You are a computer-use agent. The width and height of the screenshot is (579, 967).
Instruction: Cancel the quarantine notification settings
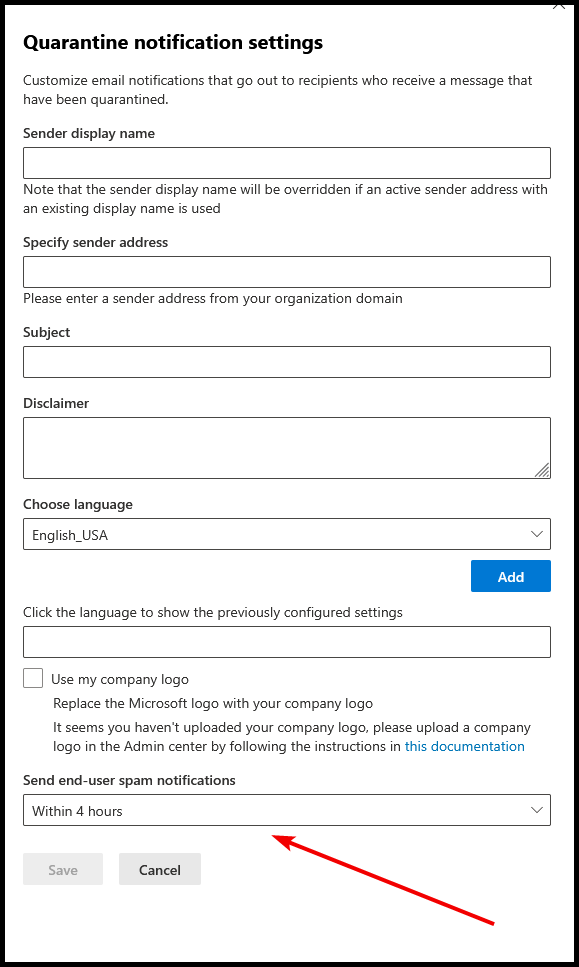(160, 870)
